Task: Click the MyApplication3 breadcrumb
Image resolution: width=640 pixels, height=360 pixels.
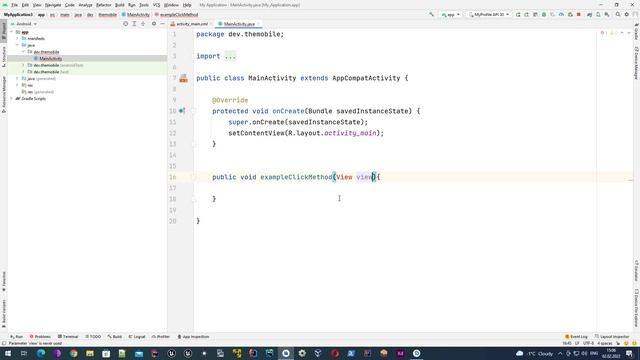Action: [18, 15]
